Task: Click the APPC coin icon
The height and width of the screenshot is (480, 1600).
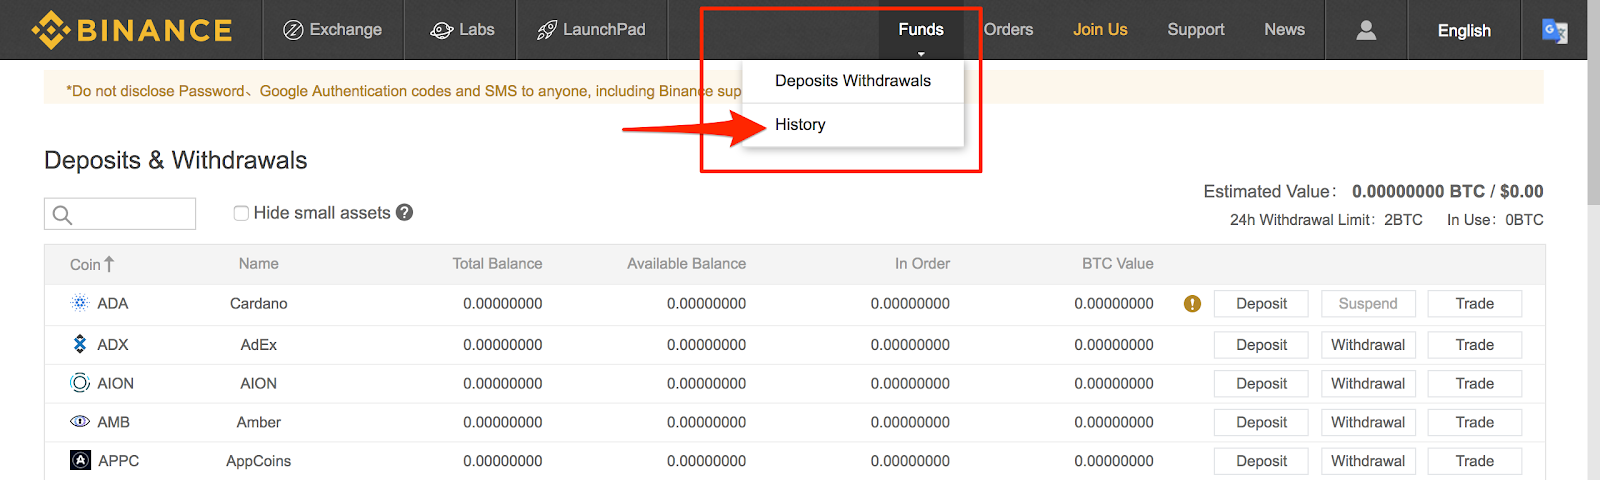Action: coord(80,460)
